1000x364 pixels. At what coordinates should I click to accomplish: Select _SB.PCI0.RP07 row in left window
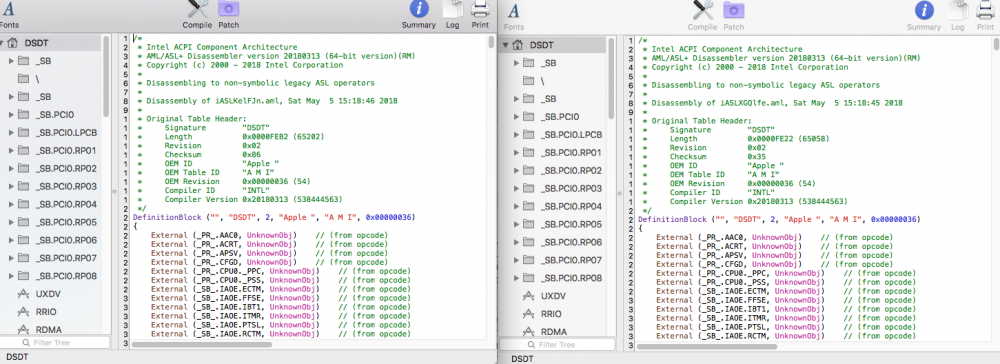click(51, 258)
